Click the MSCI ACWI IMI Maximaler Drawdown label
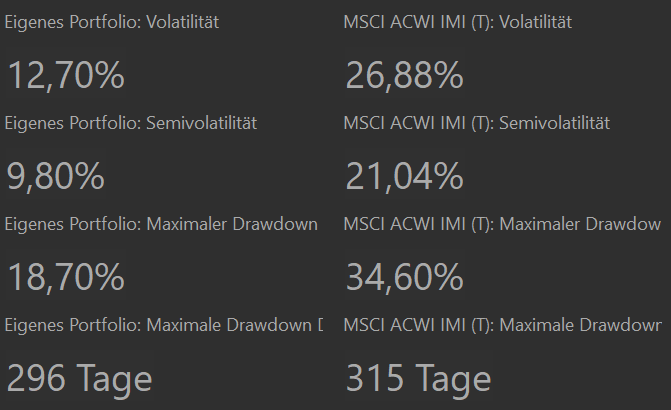The image size is (671, 410). click(502, 224)
